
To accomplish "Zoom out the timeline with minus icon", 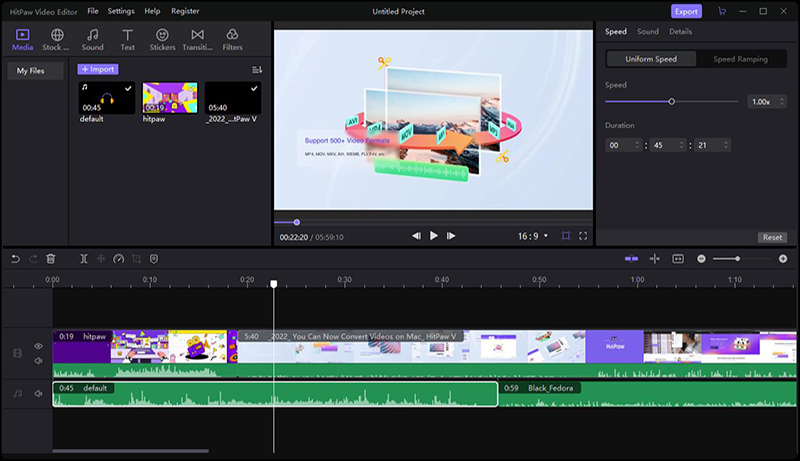I will tap(702, 259).
